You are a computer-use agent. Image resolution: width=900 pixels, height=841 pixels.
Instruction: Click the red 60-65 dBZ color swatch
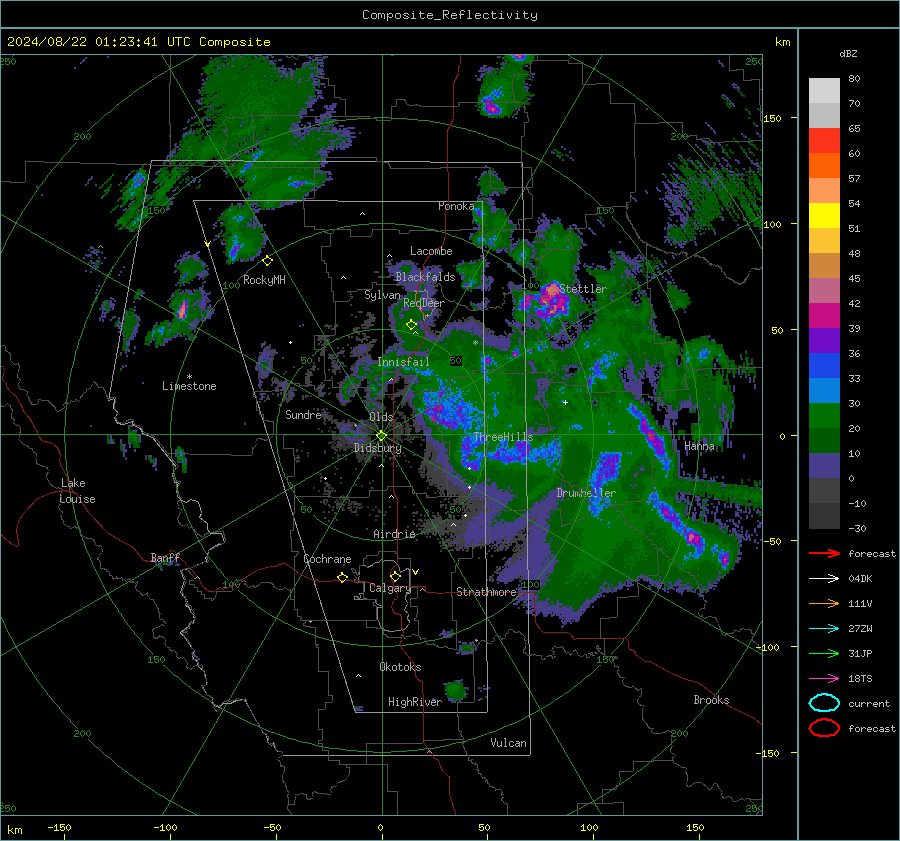[x=824, y=141]
